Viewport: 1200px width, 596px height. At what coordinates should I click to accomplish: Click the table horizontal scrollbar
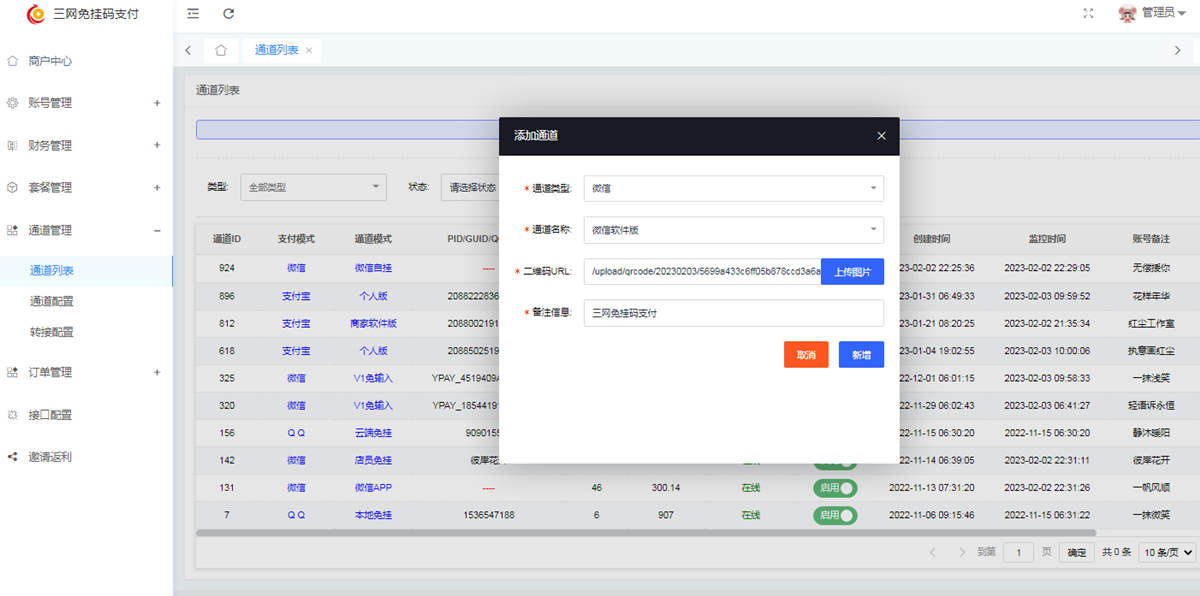tap(646, 533)
